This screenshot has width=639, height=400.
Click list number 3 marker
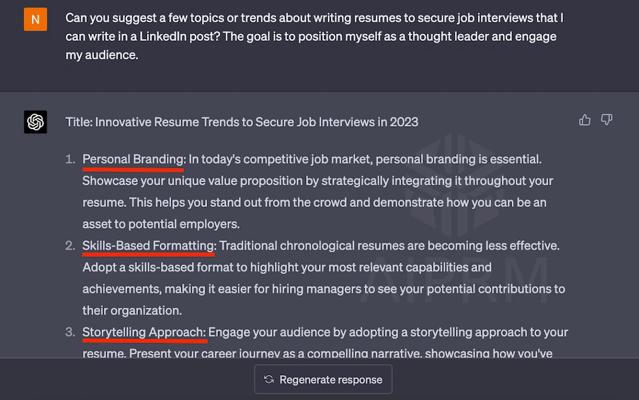coord(69,333)
